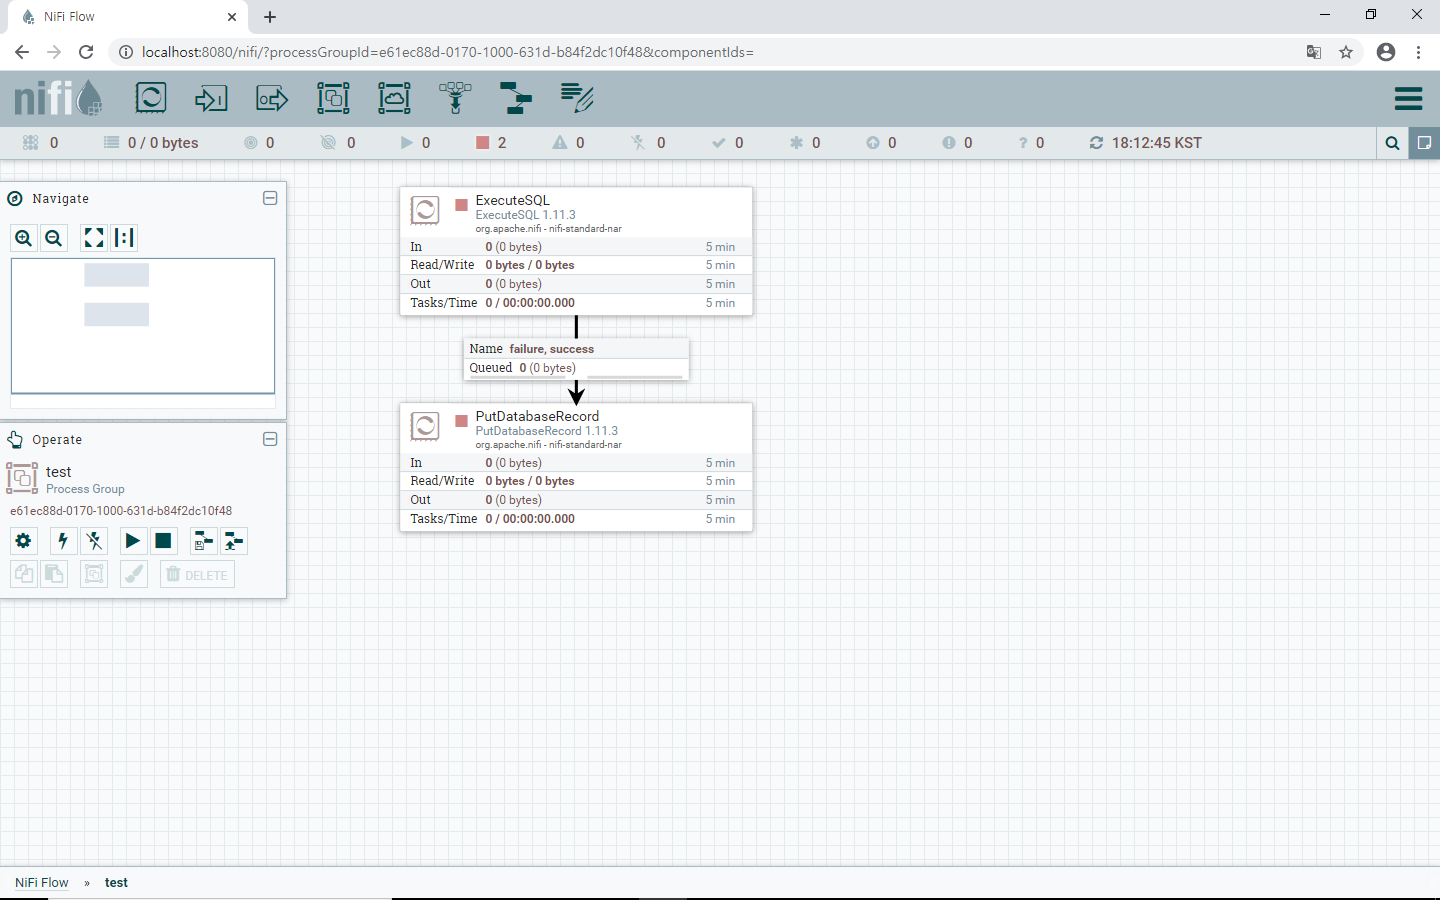Select the failure, success connection label
This screenshot has height=900, width=1440.
(x=551, y=349)
